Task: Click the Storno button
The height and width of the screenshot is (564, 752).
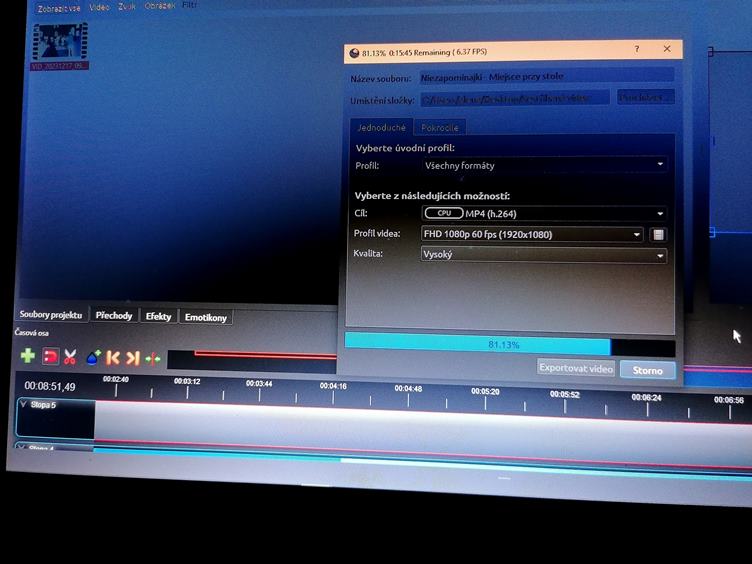Action: pos(647,370)
